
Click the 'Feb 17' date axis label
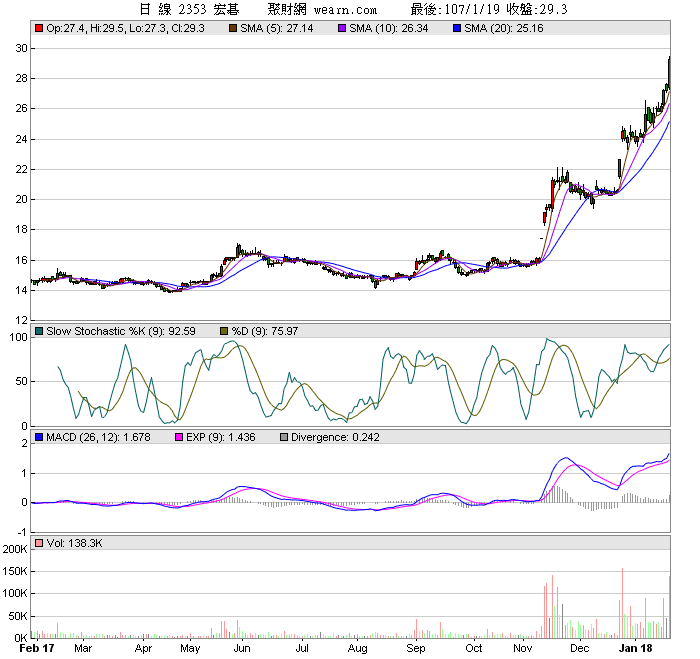click(x=37, y=648)
